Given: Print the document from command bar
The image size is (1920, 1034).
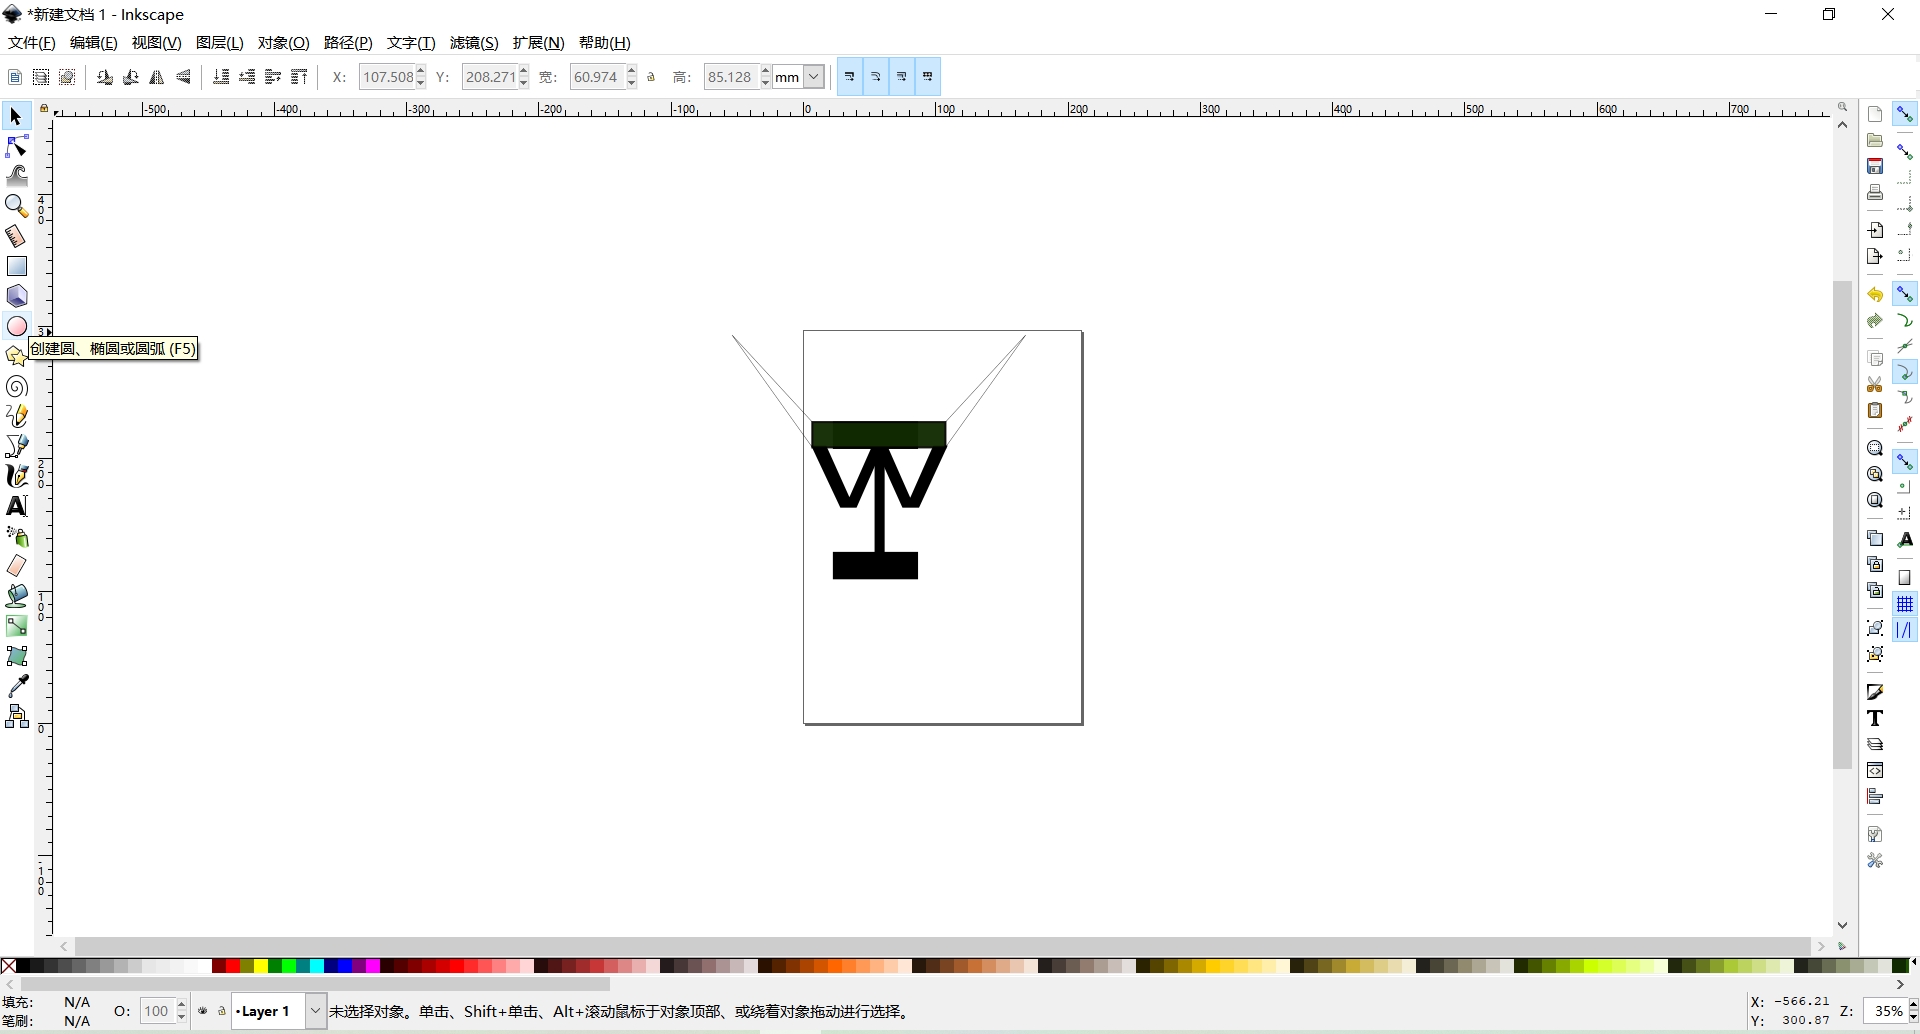Looking at the screenshot, I should 1875,192.
